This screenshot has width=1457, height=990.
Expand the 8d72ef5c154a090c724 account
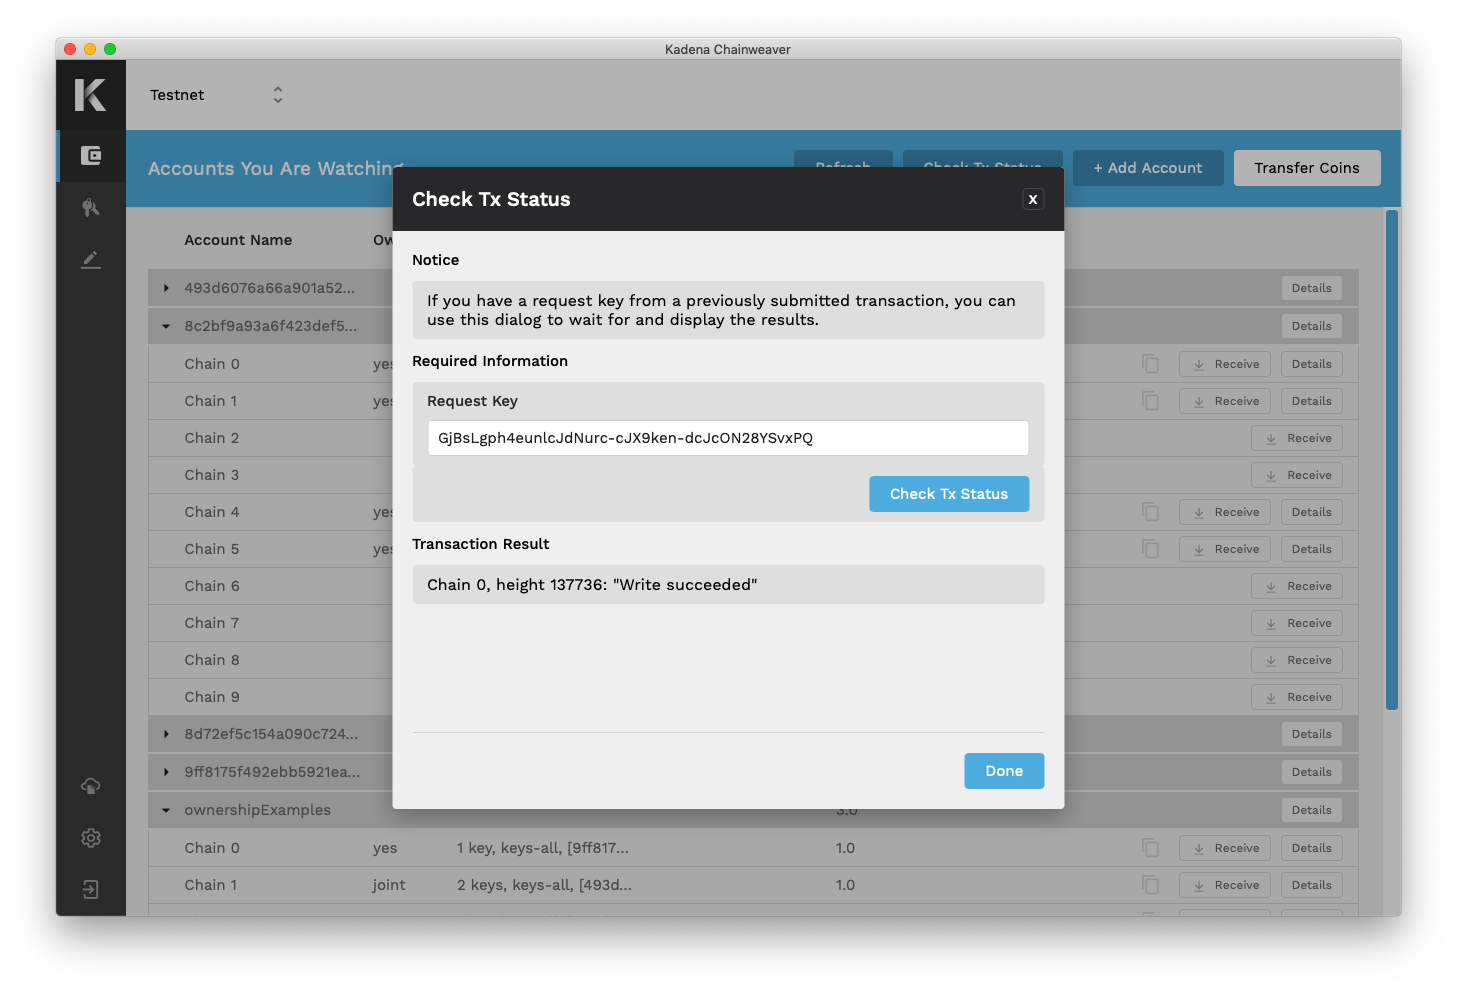[x=166, y=734]
